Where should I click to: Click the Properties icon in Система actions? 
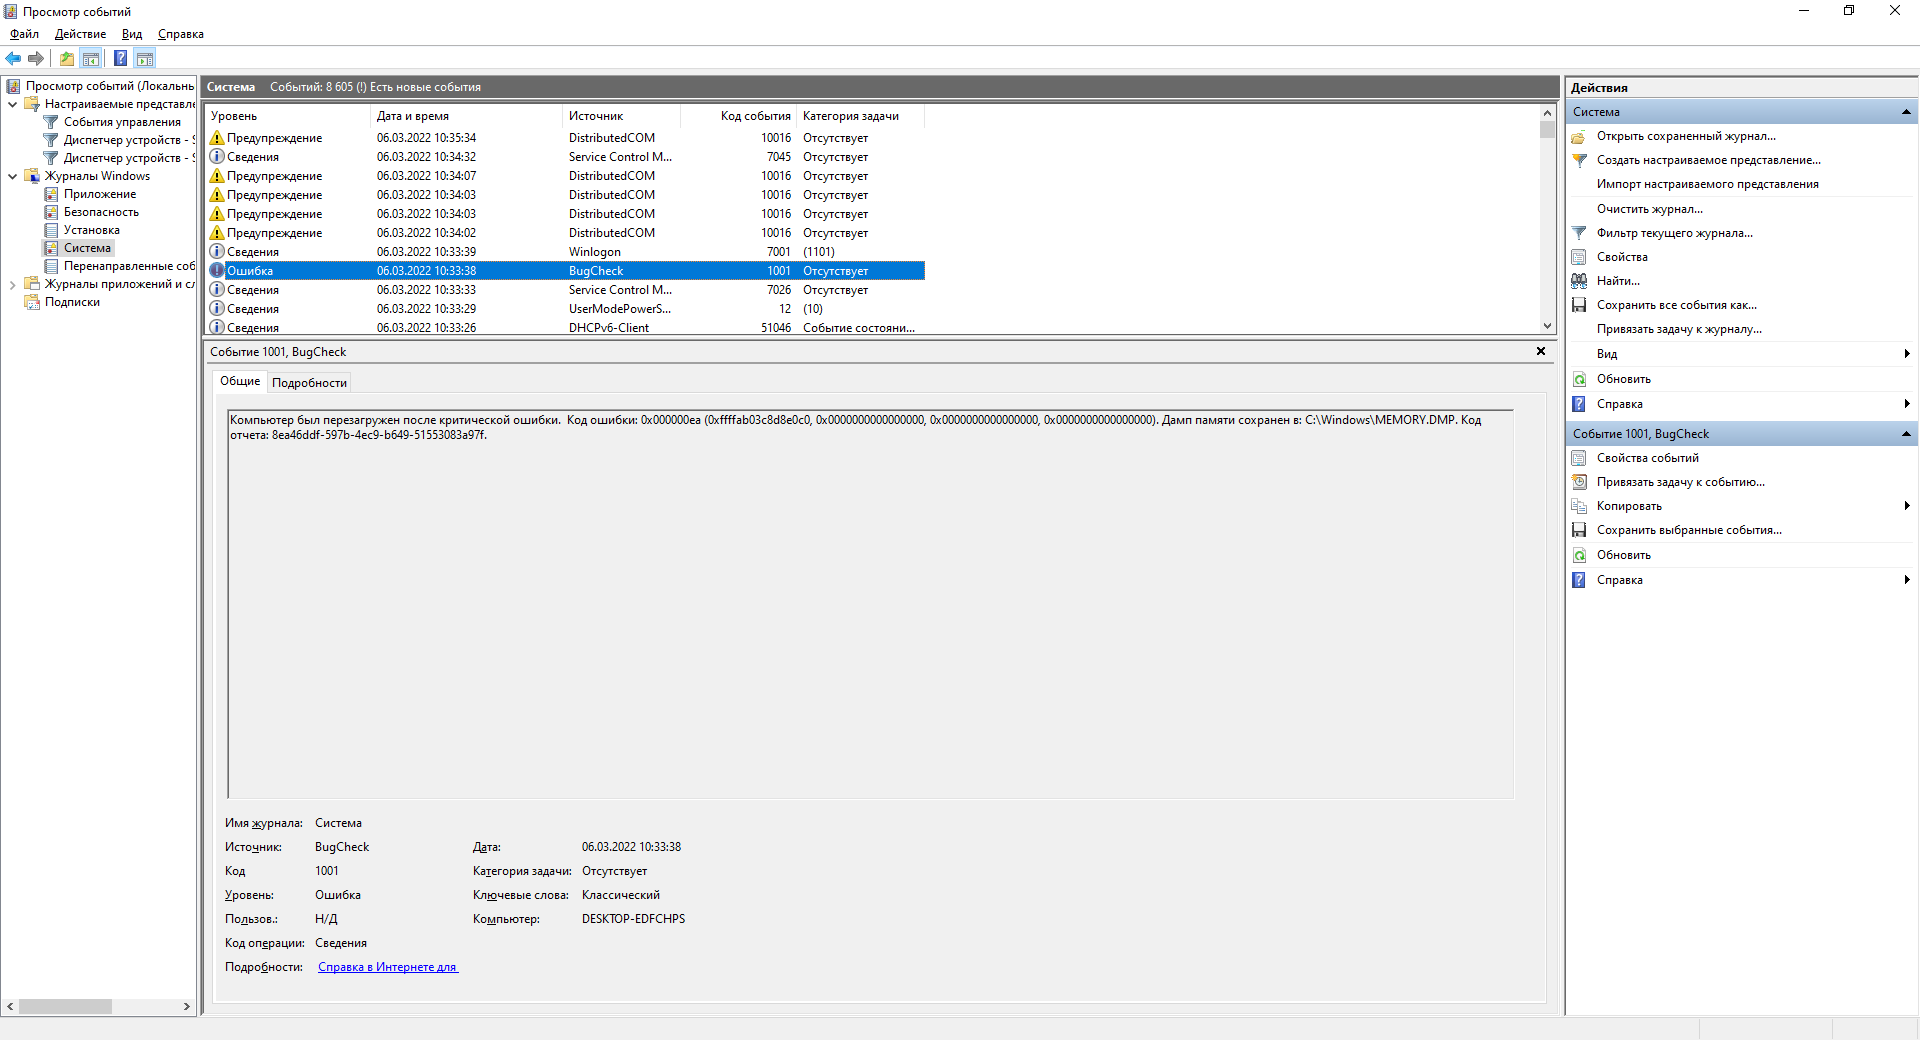pyautogui.click(x=1579, y=257)
